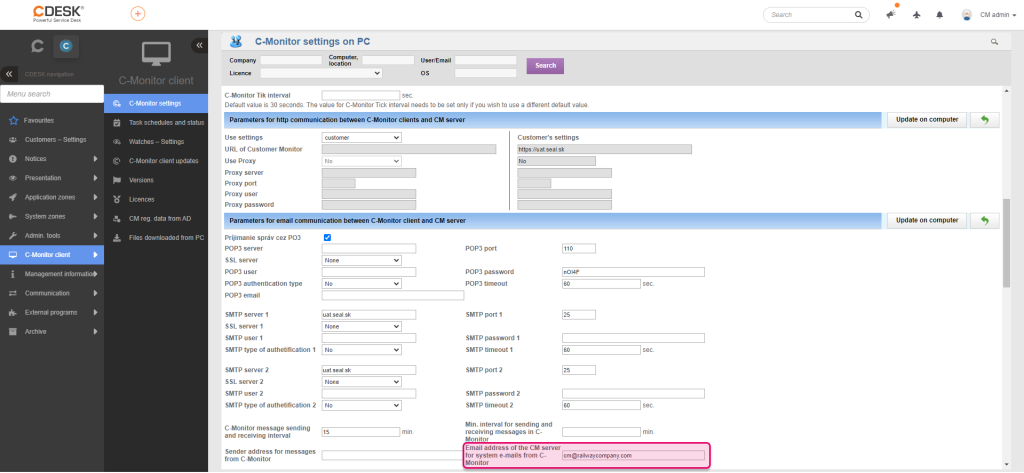
Task: Click the SMTP server 1 field
Action: [369, 314]
